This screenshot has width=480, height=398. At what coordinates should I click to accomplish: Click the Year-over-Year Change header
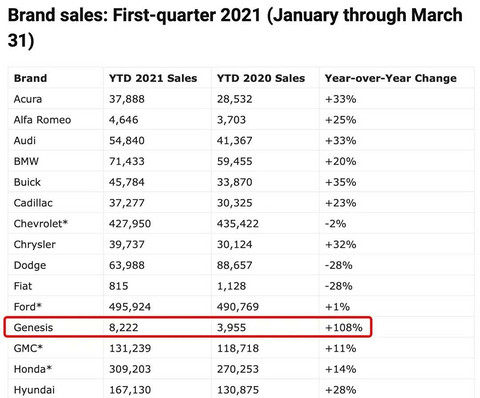(391, 78)
